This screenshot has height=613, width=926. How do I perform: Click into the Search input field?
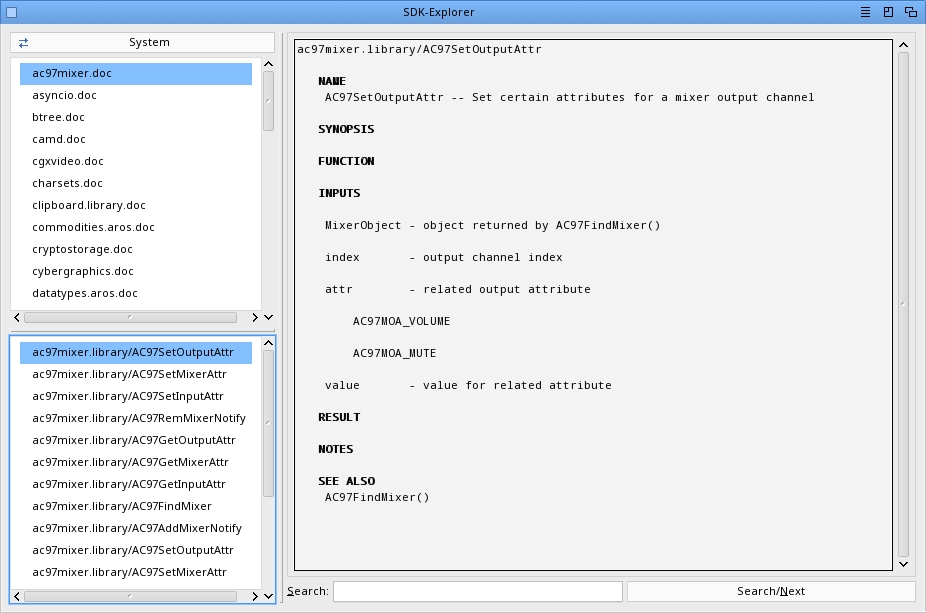[x=477, y=592]
